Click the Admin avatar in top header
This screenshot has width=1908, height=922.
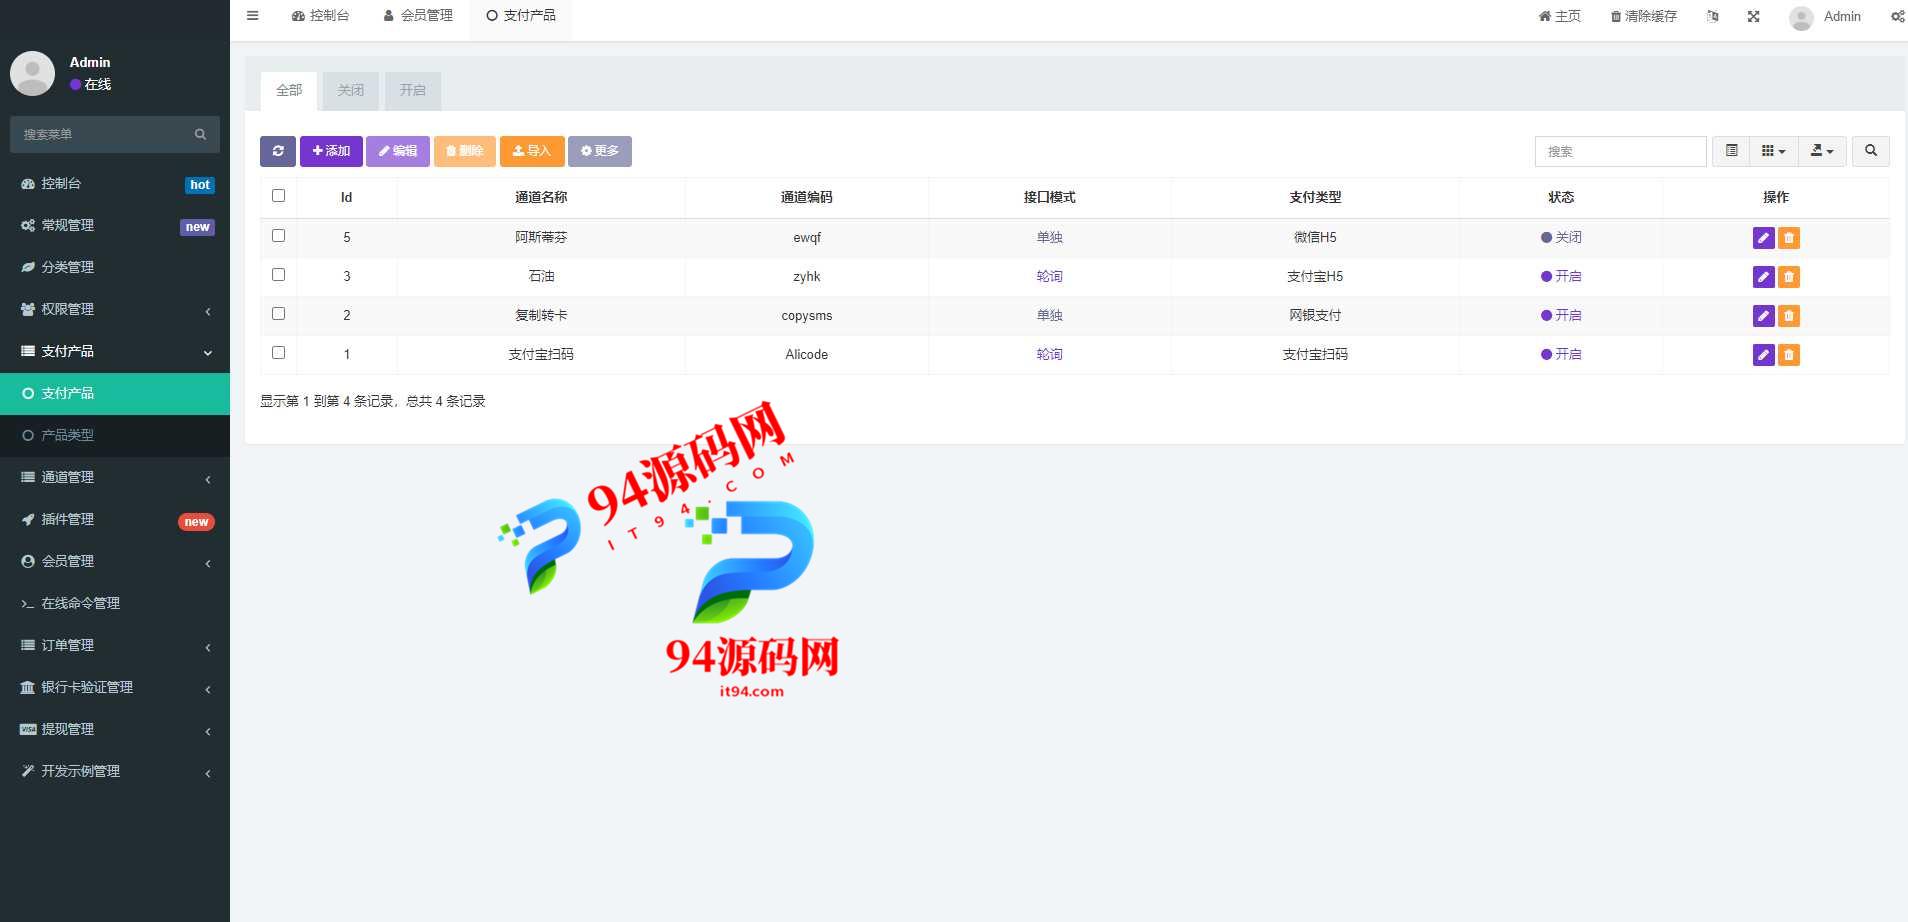(1801, 18)
